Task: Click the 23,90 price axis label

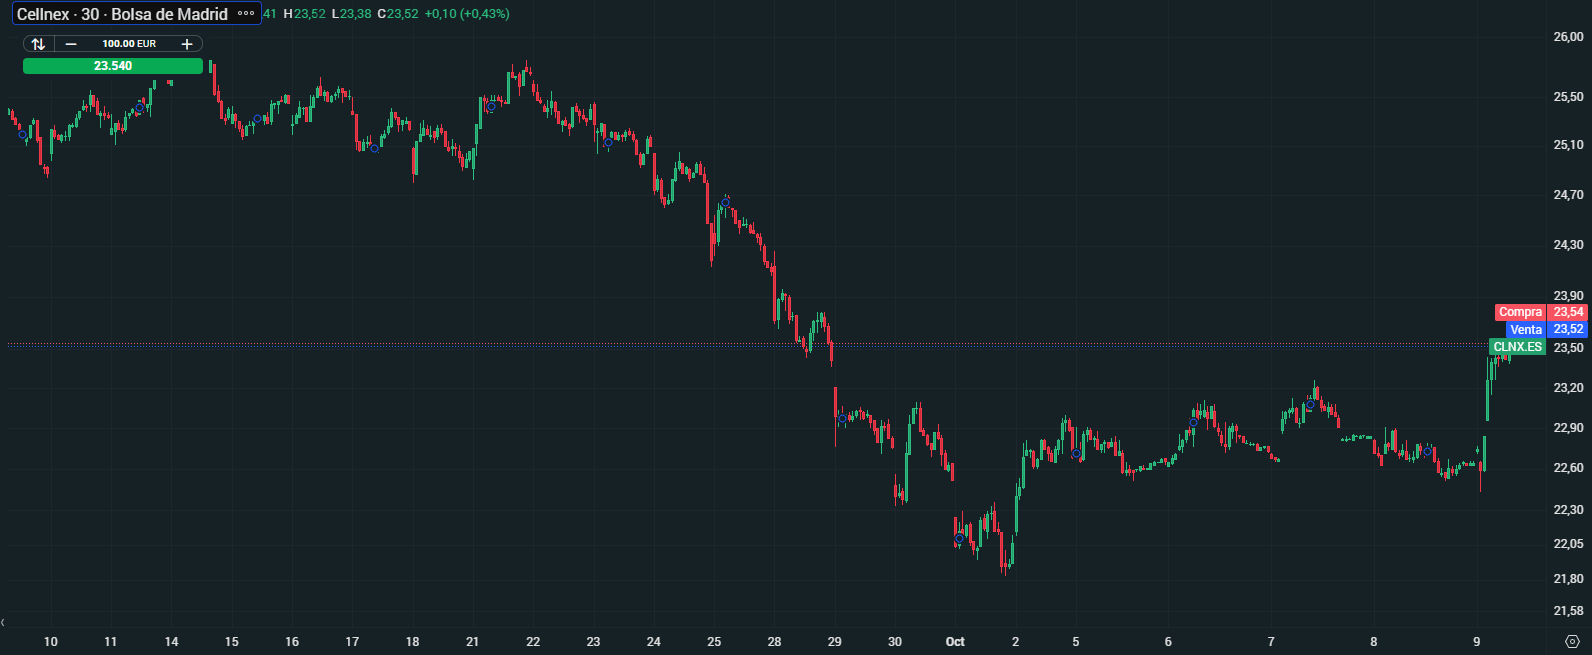Action: click(1568, 296)
